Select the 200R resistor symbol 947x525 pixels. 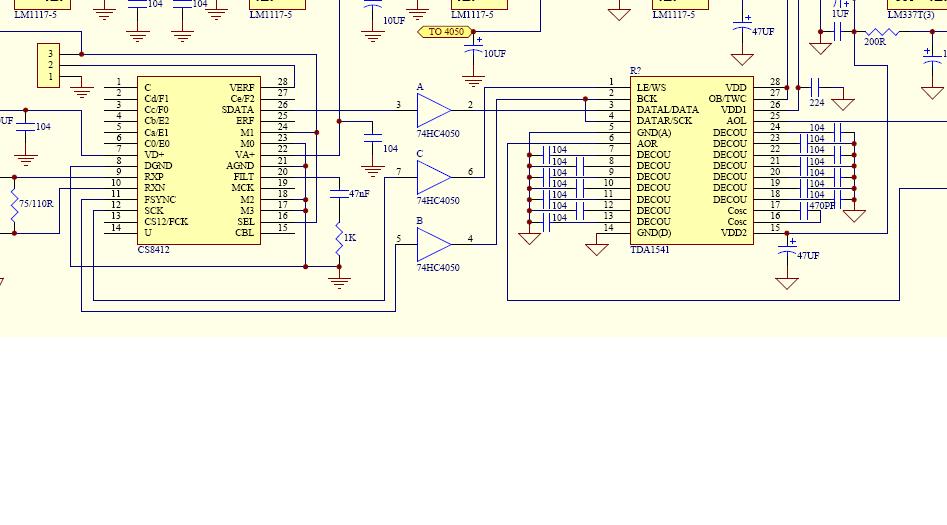[x=882, y=32]
